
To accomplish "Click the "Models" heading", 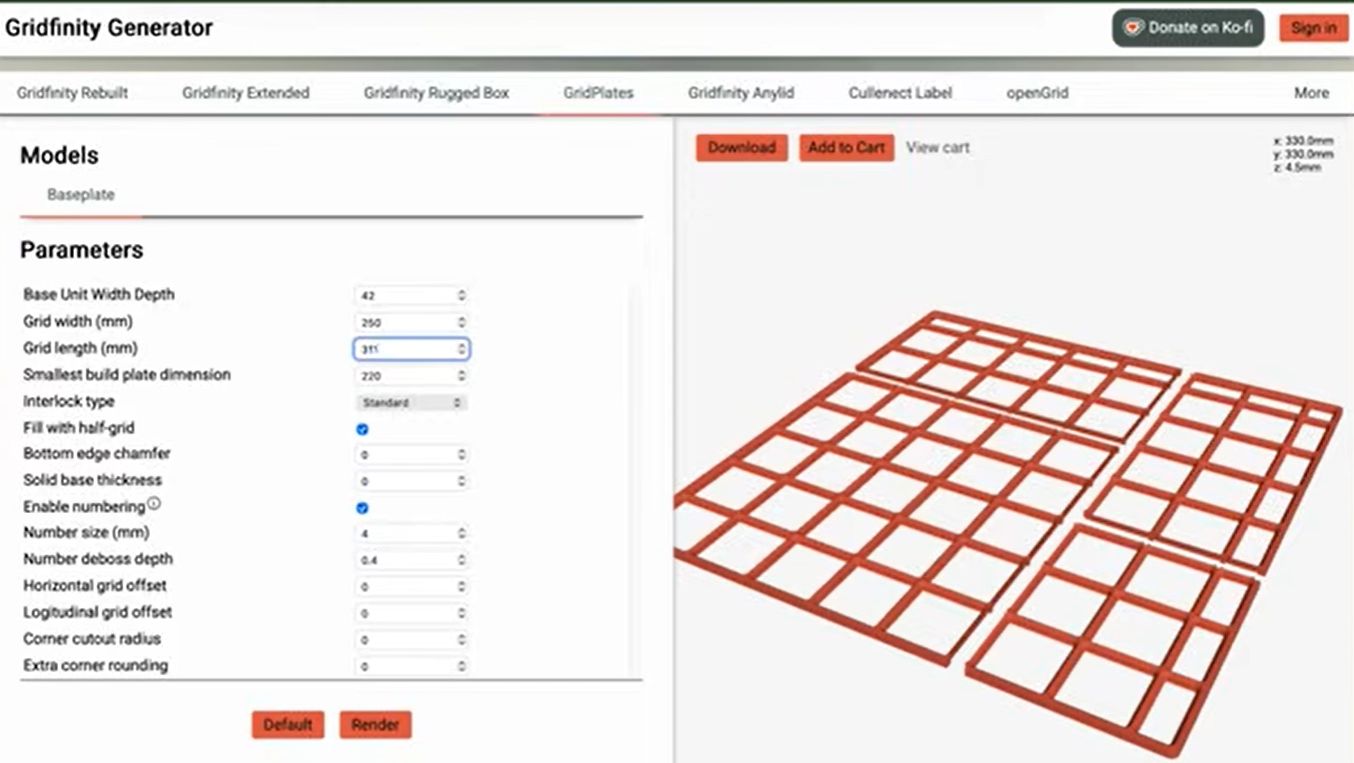I will tap(59, 155).
